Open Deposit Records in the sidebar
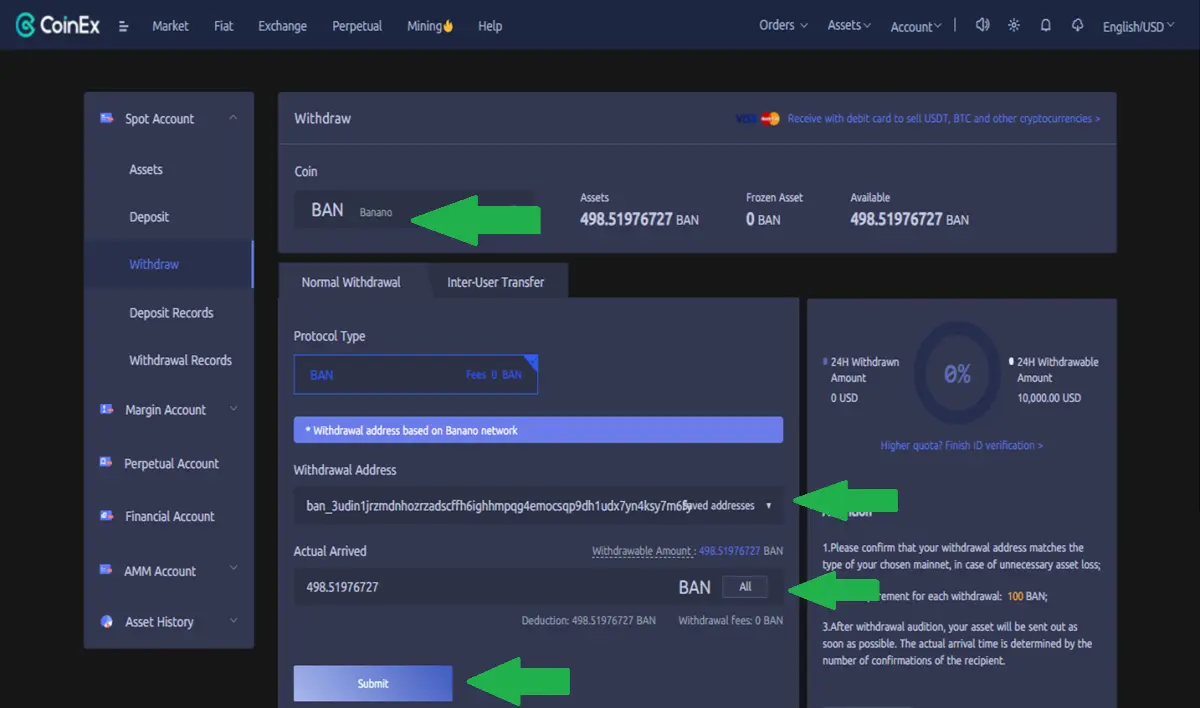Screen dimensions: 1200x708 (171, 312)
